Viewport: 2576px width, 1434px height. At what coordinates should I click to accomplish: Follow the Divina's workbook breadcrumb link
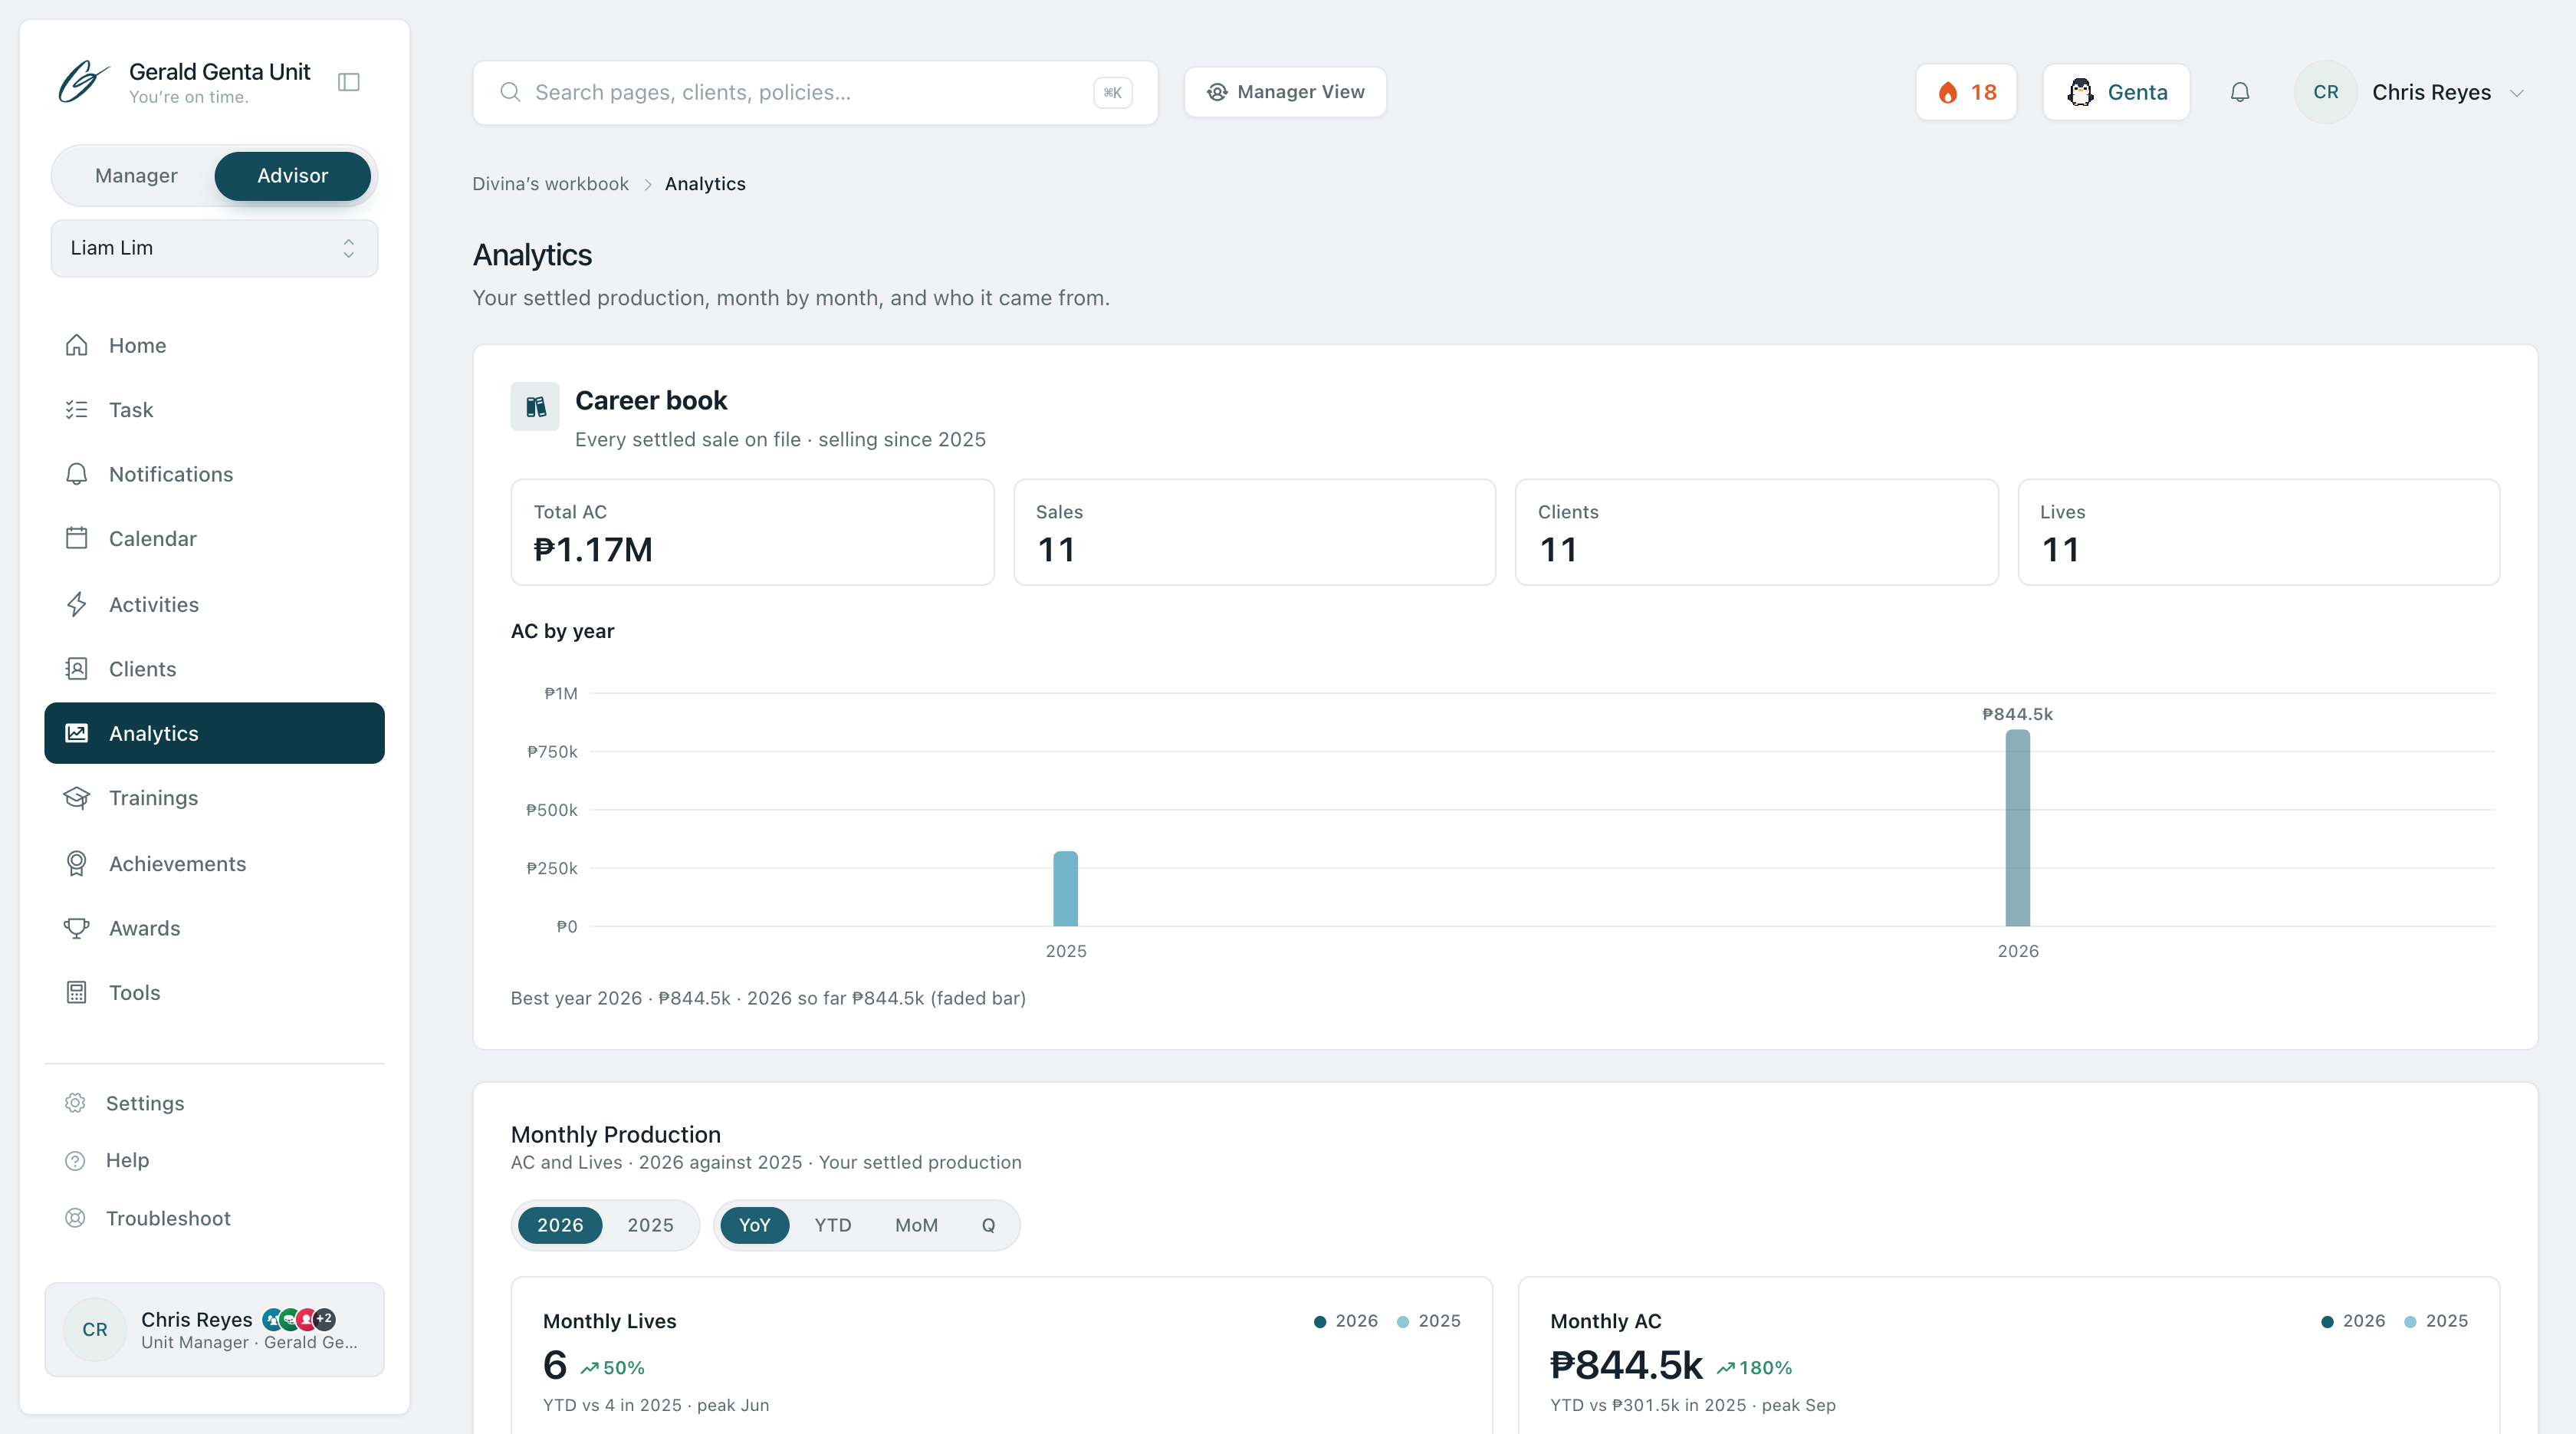[550, 184]
